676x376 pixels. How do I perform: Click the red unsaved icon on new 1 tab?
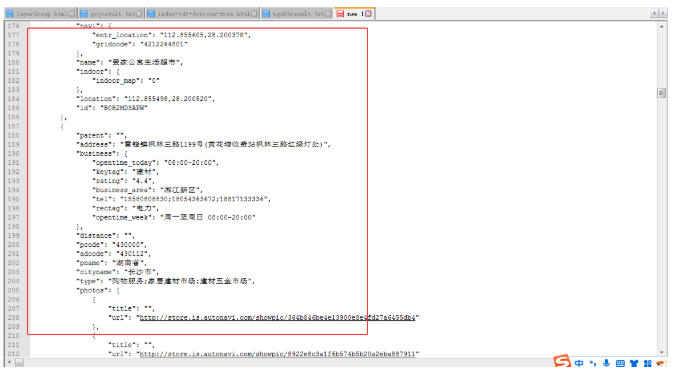340,14
